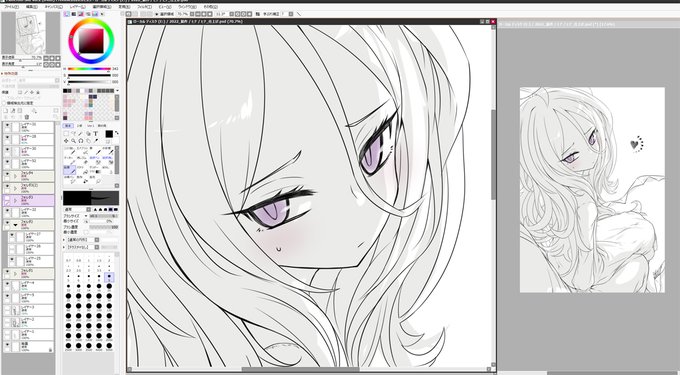The image size is (680, 375).
Task: Swap foreground and background colors arrow
Action: tap(117, 133)
